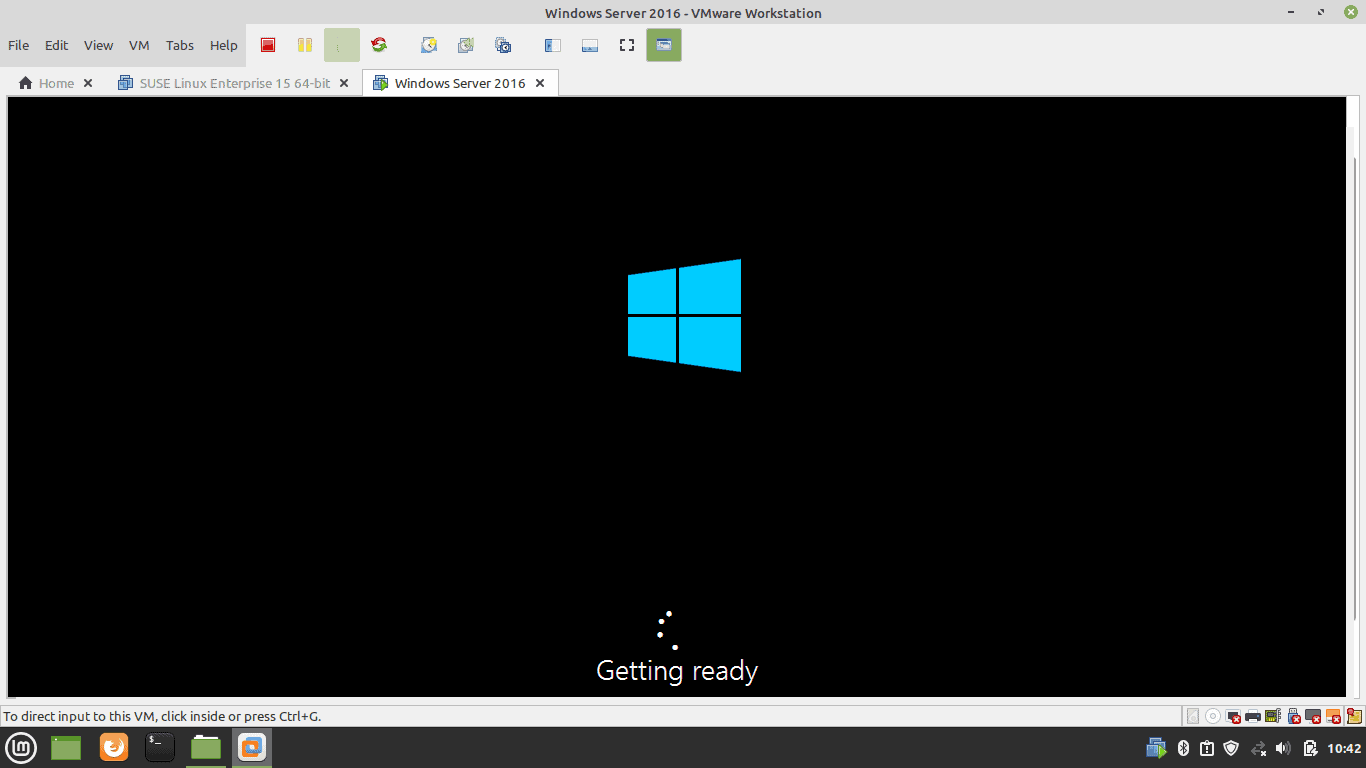
Task: Open the View menu
Action: point(99,45)
